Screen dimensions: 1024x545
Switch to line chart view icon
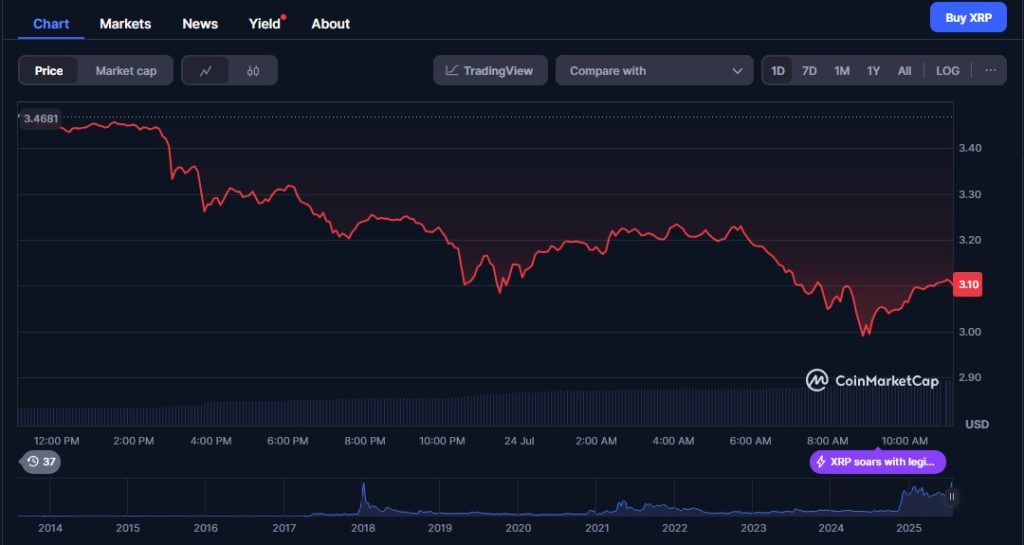[x=206, y=70]
